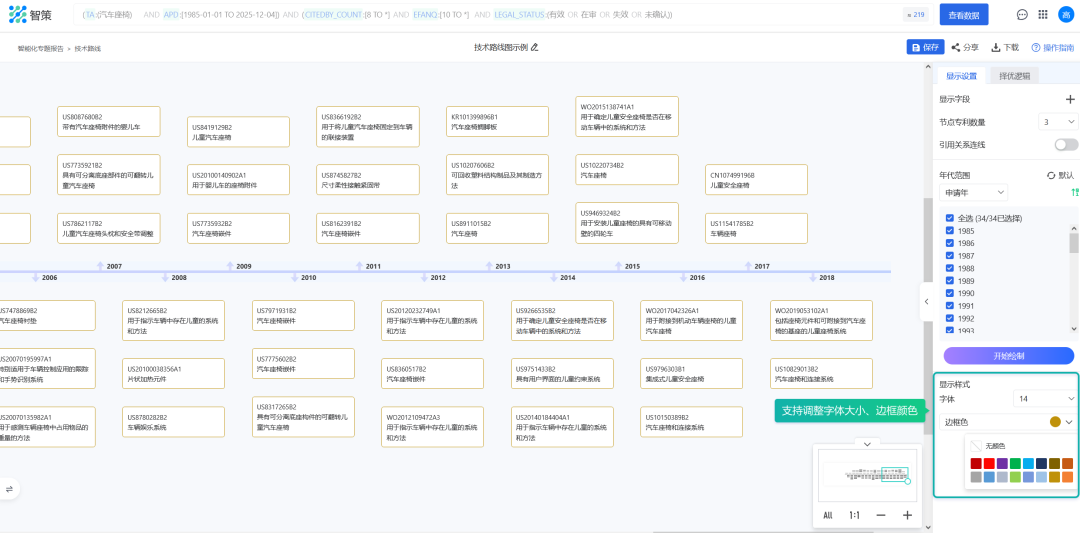Pick the purple color swatch
Image resolution: width=1080 pixels, height=533 pixels.
1002,463
